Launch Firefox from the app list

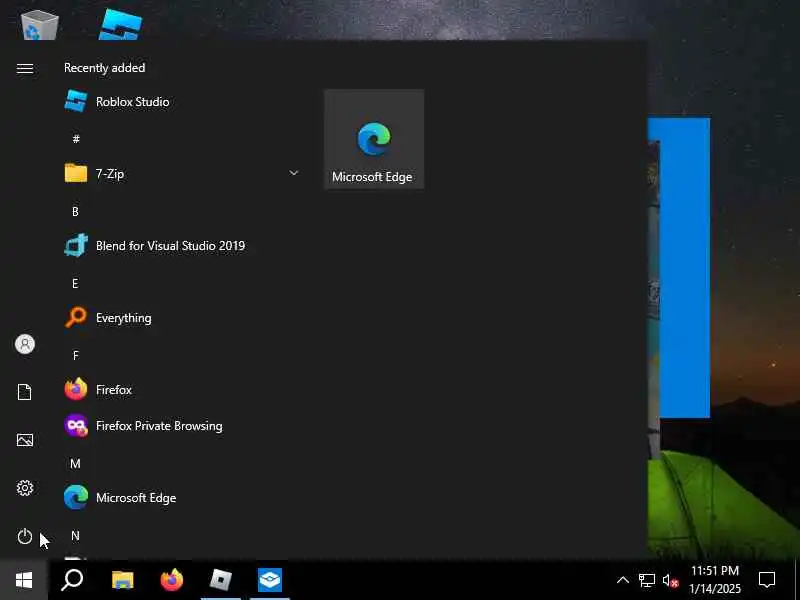click(x=181, y=390)
